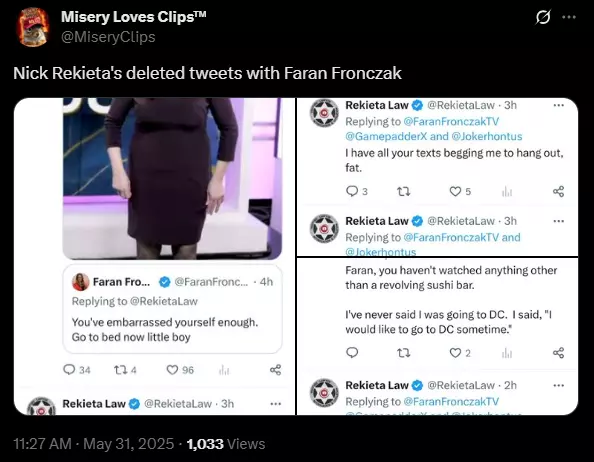Open three-dot menu on first Rekieta Law reply

pyautogui.click(x=559, y=105)
